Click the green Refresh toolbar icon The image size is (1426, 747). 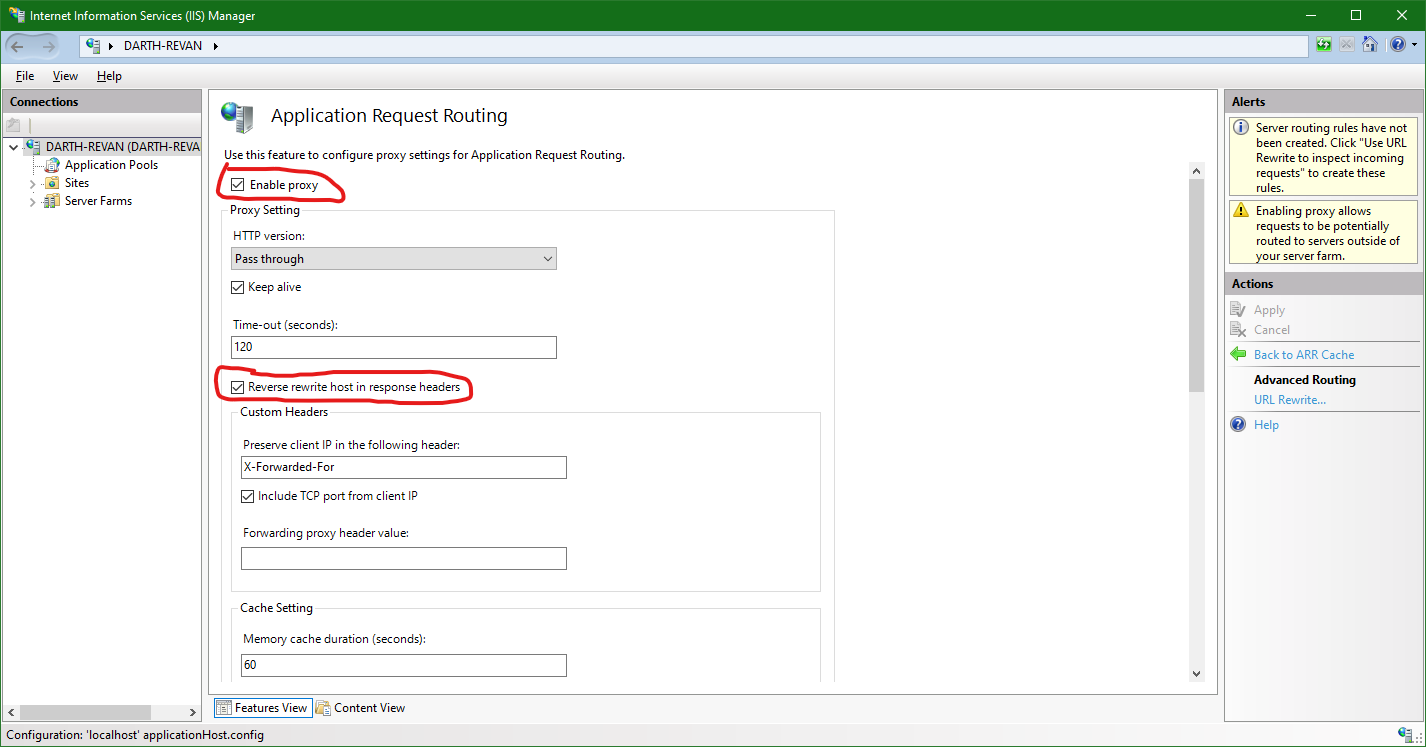pyautogui.click(x=1323, y=45)
